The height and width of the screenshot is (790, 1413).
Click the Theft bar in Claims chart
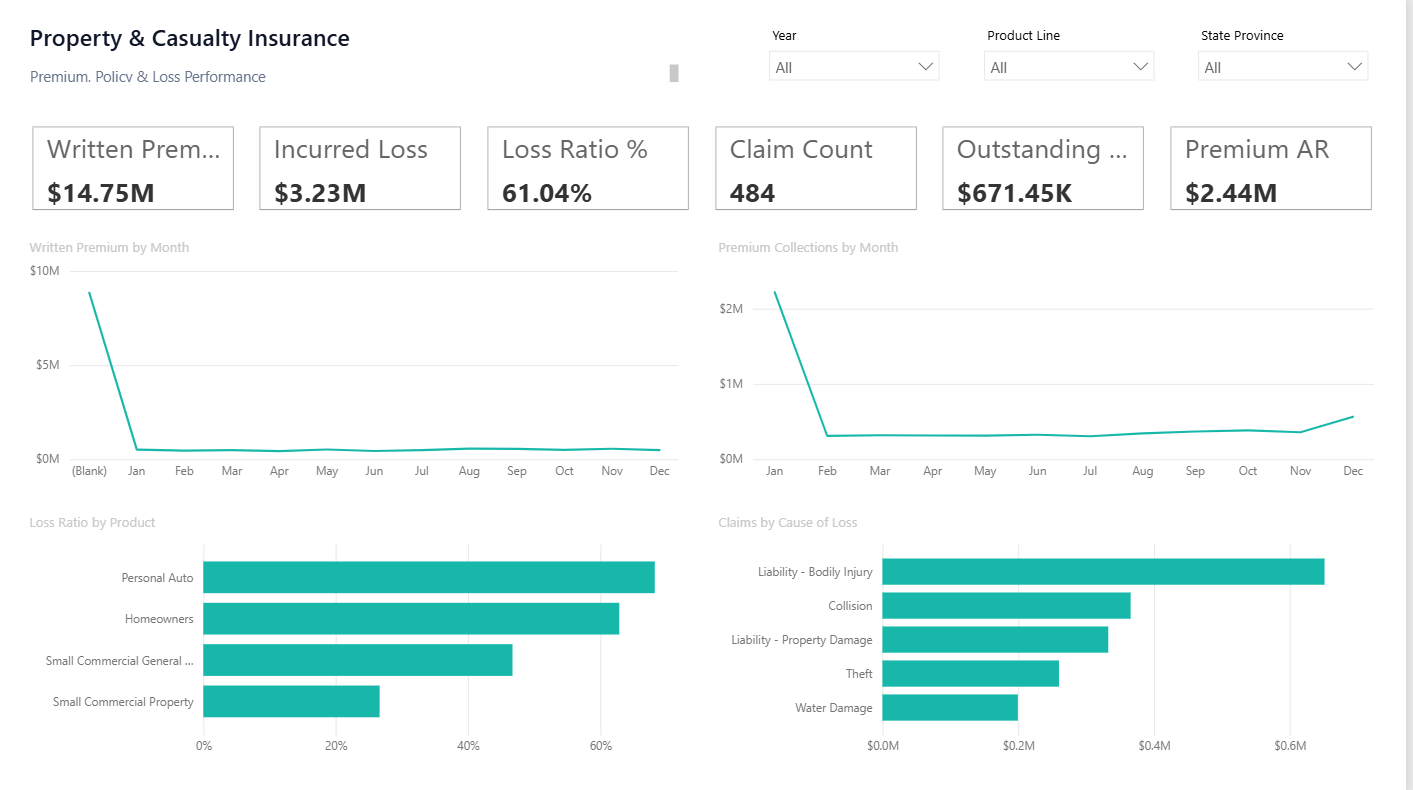(970, 674)
